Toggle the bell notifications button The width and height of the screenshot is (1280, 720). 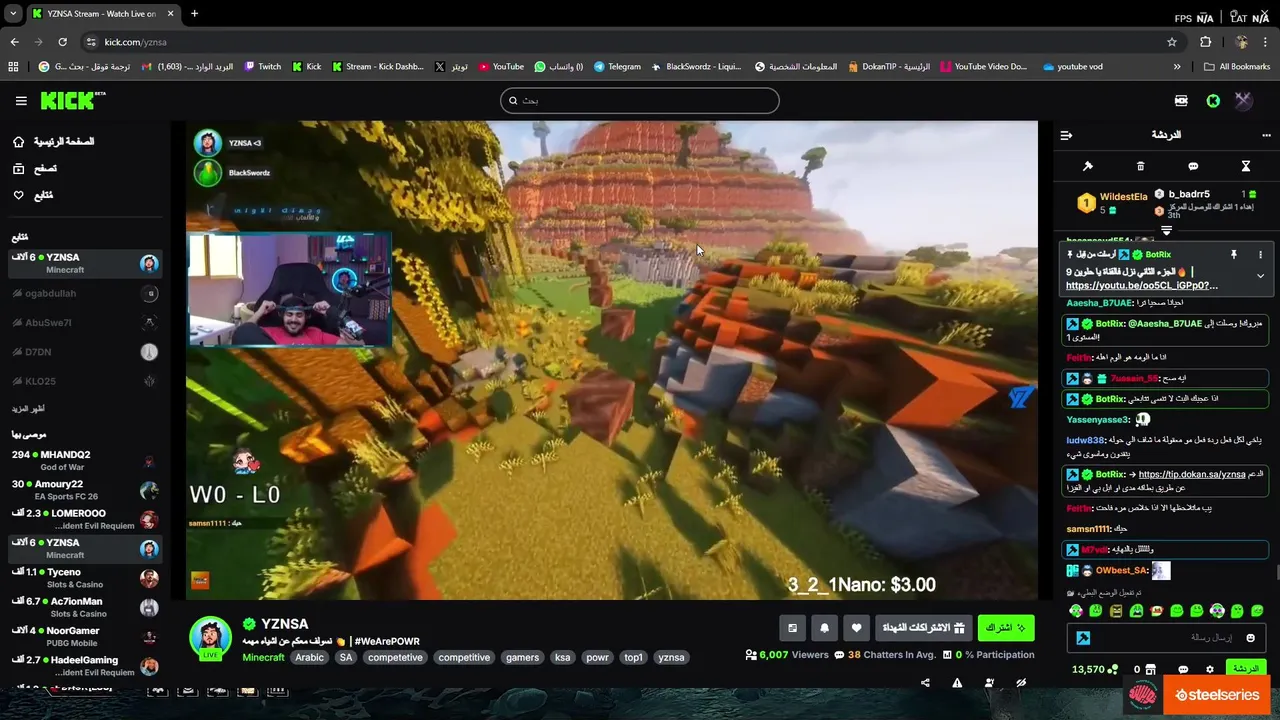824,628
